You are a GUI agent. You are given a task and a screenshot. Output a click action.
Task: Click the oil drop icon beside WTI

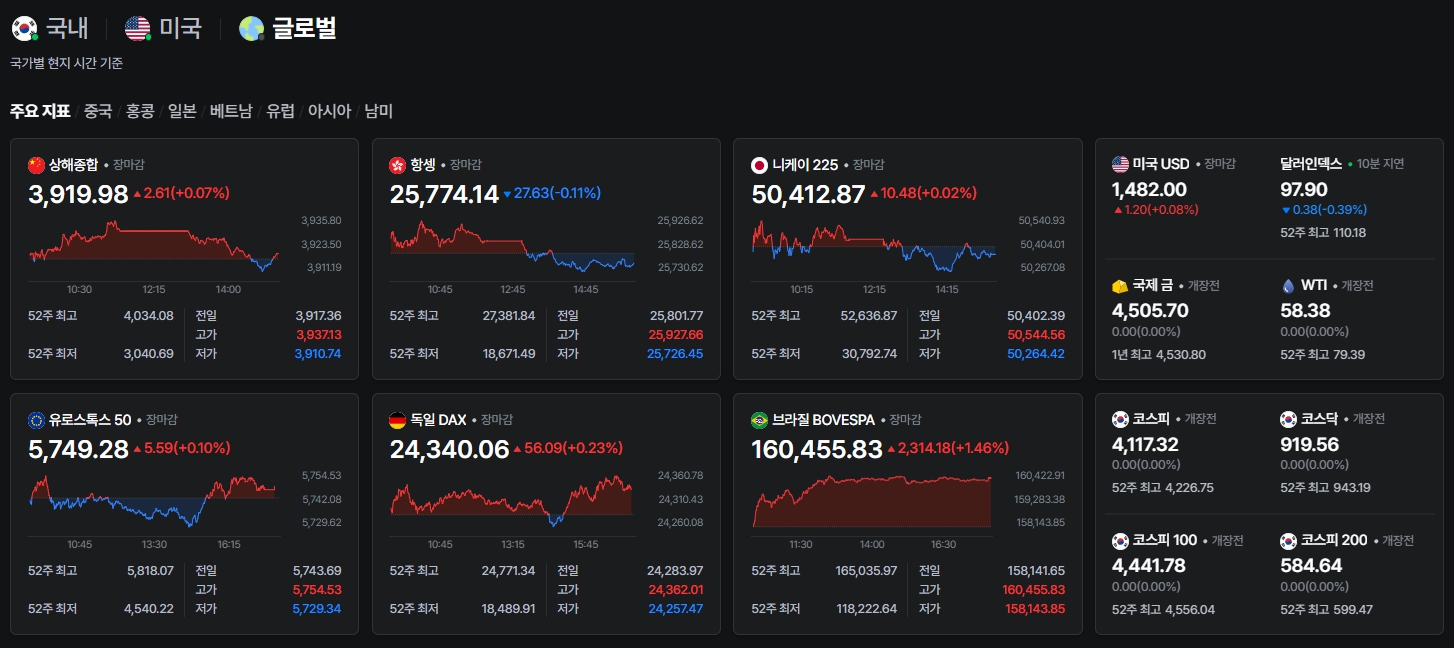[1288, 286]
